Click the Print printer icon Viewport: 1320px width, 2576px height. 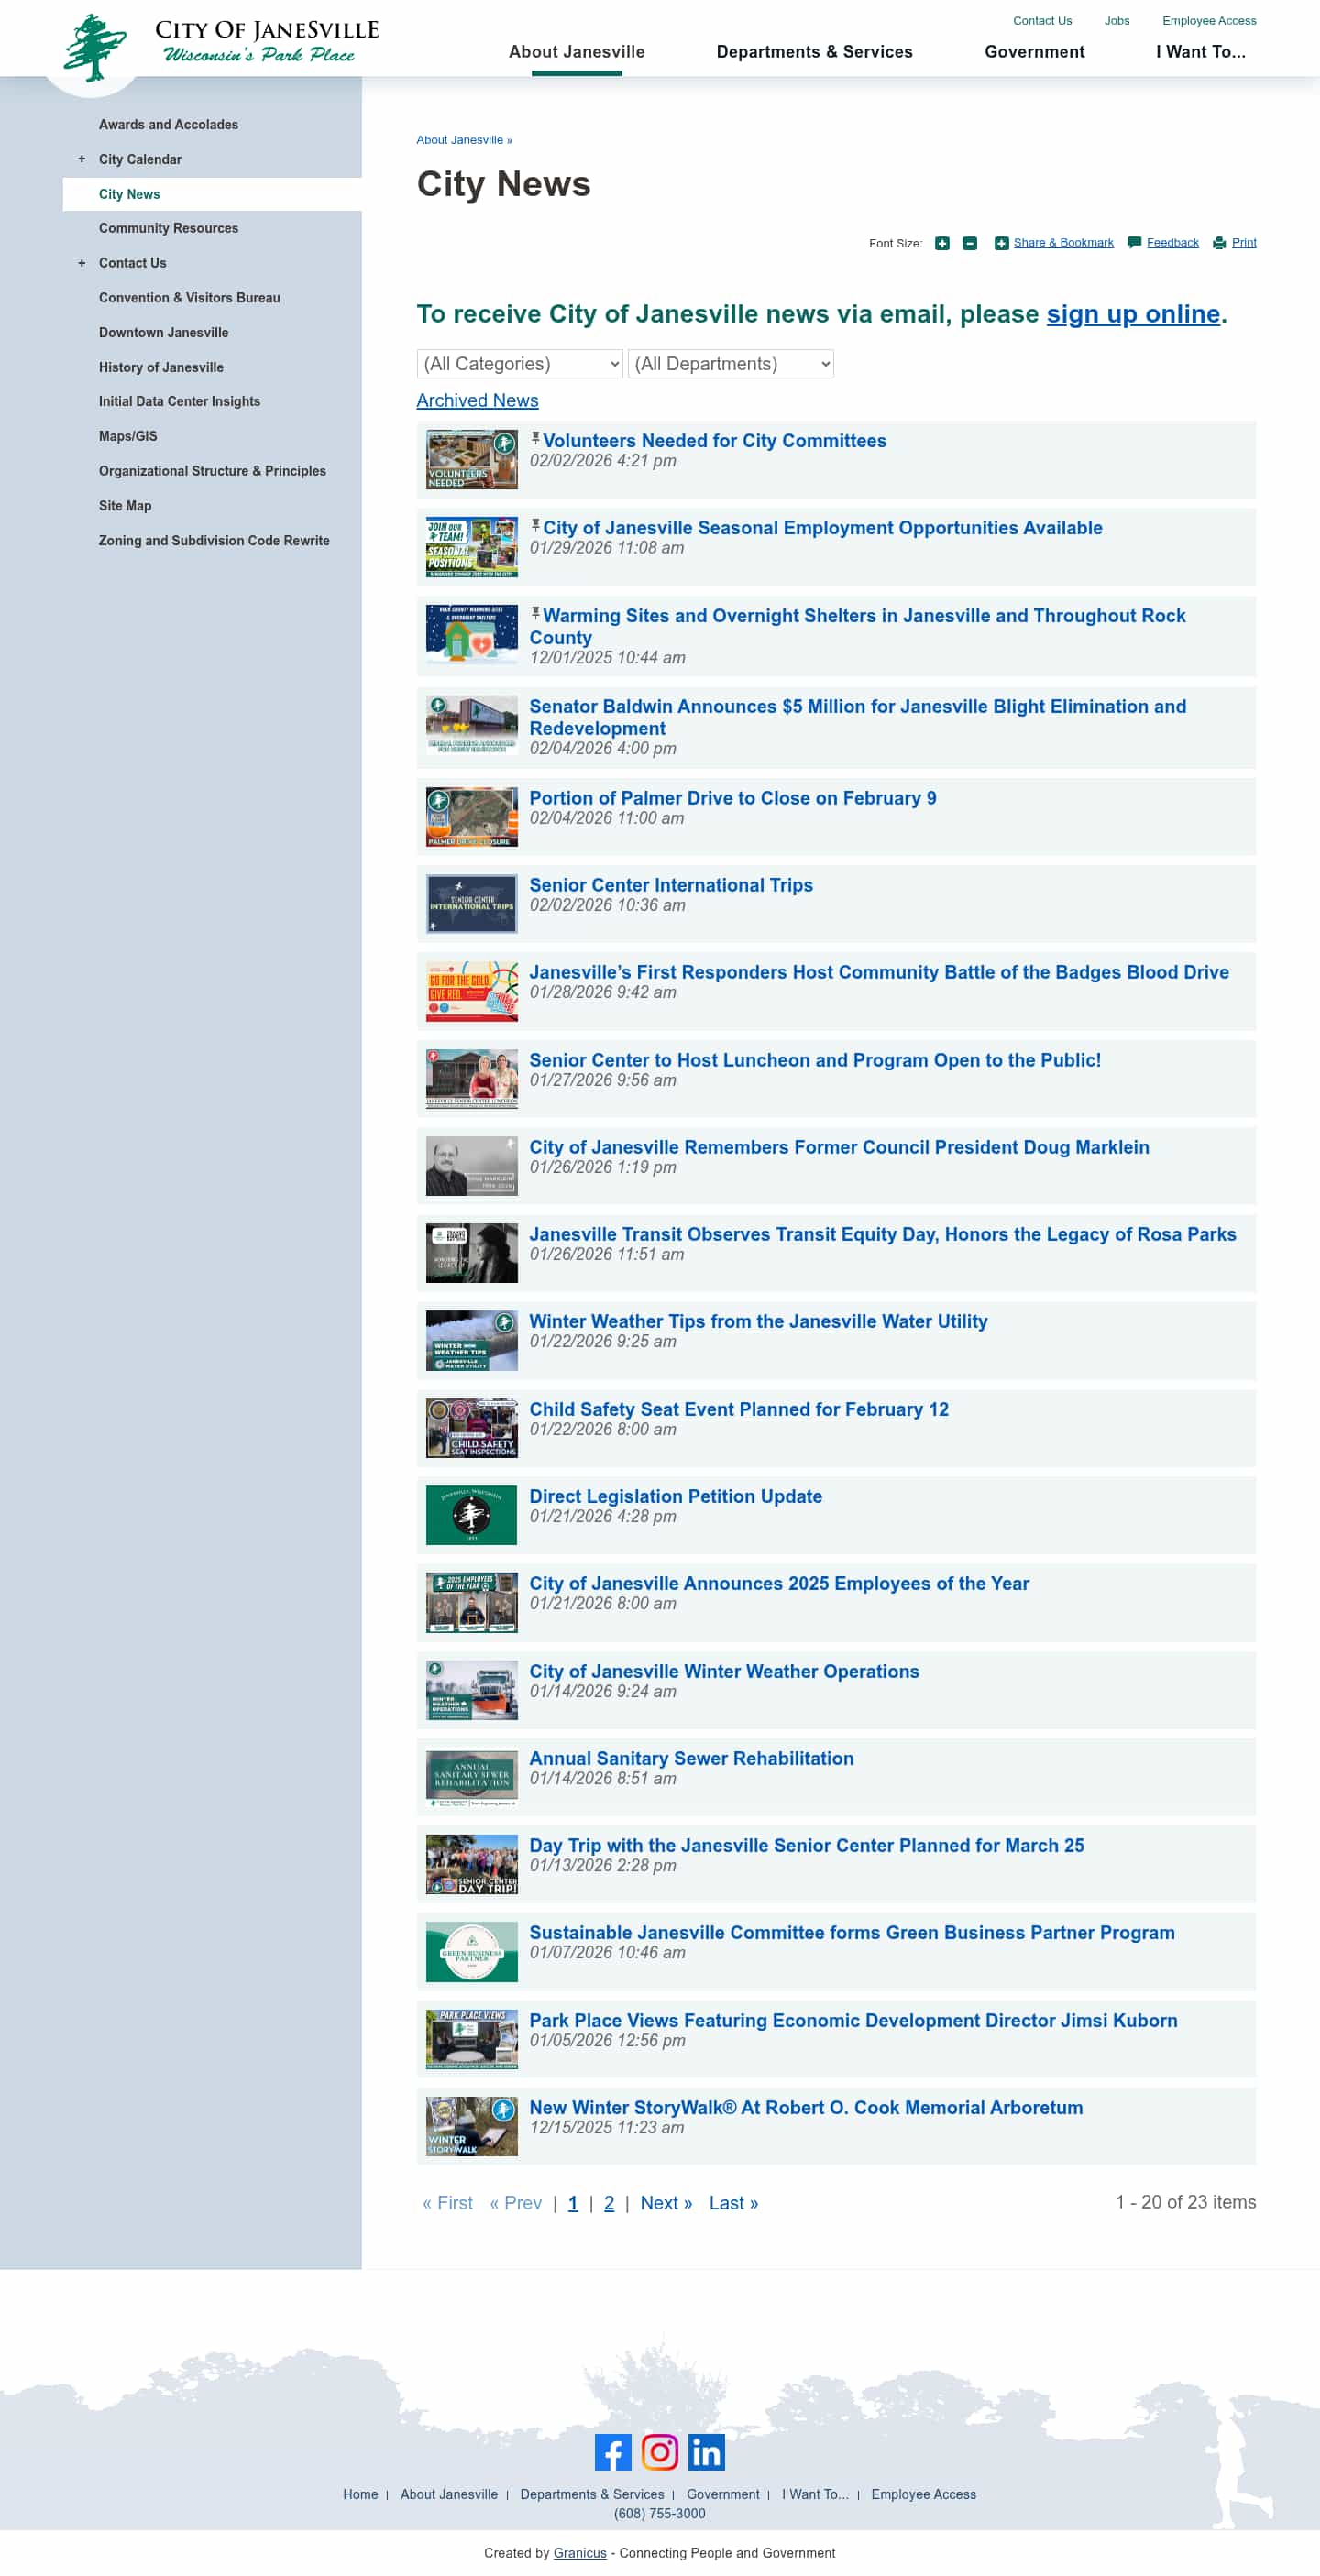[x=1219, y=243]
